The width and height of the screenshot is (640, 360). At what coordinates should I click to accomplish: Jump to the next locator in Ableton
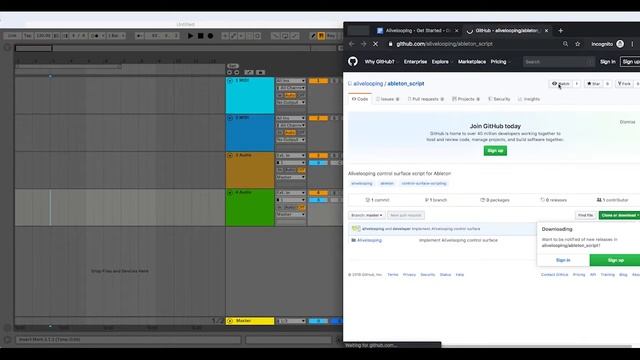coord(237,72)
